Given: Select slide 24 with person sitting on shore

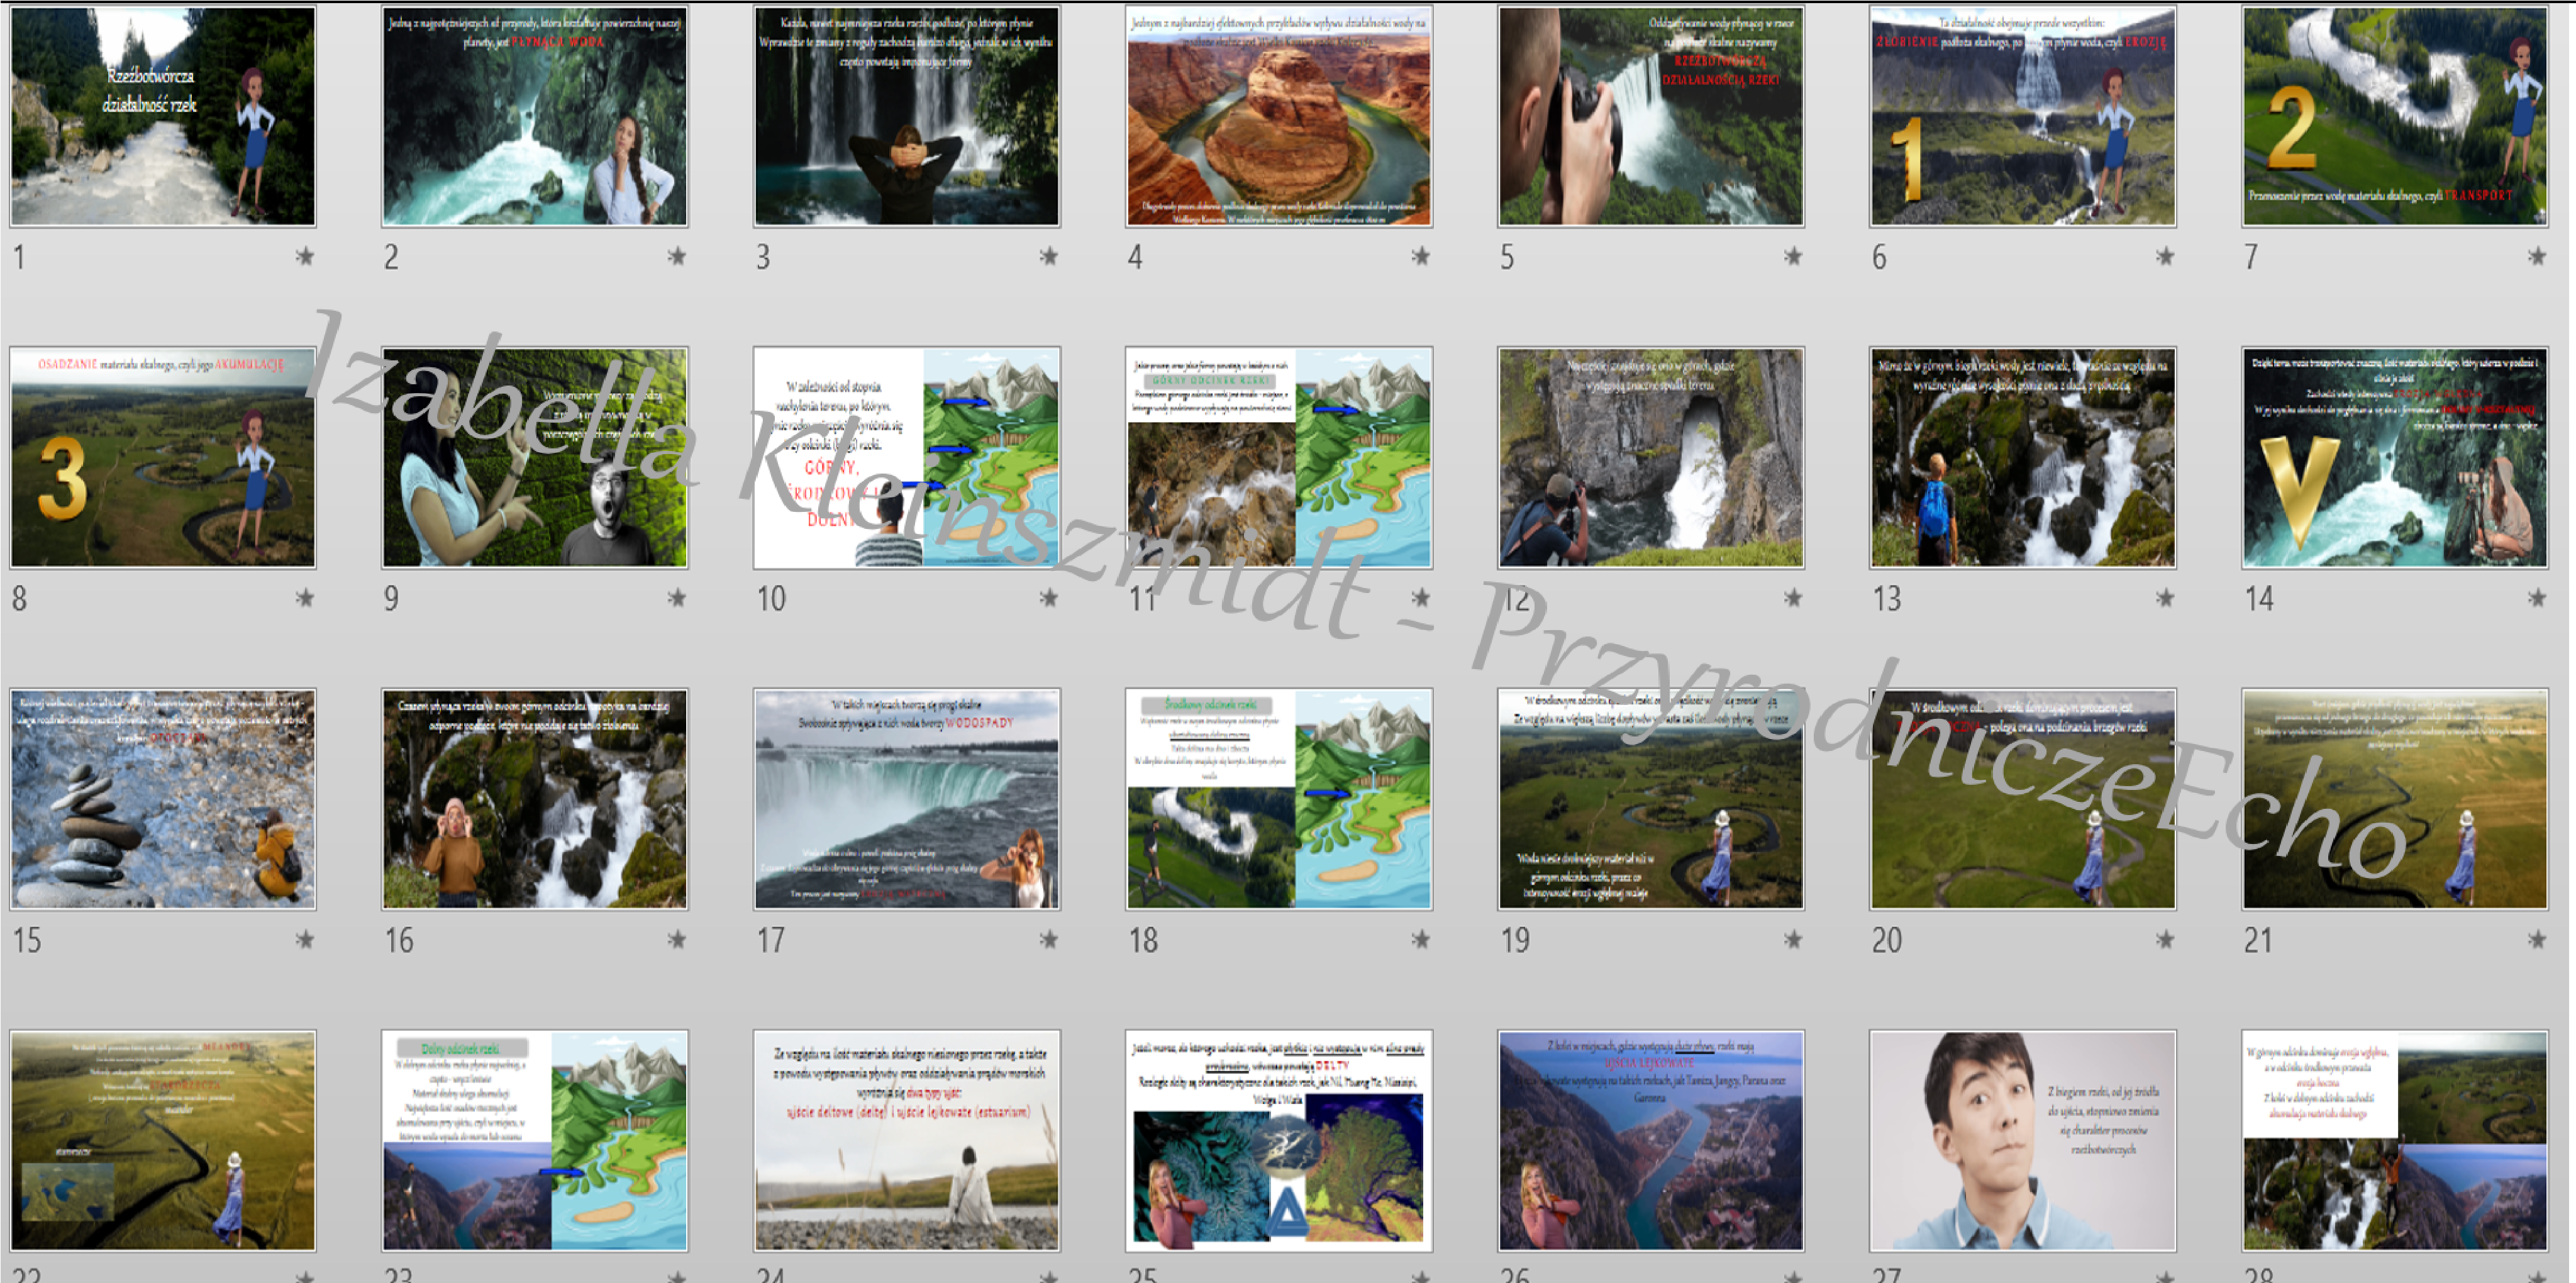Looking at the screenshot, I should (906, 1140).
